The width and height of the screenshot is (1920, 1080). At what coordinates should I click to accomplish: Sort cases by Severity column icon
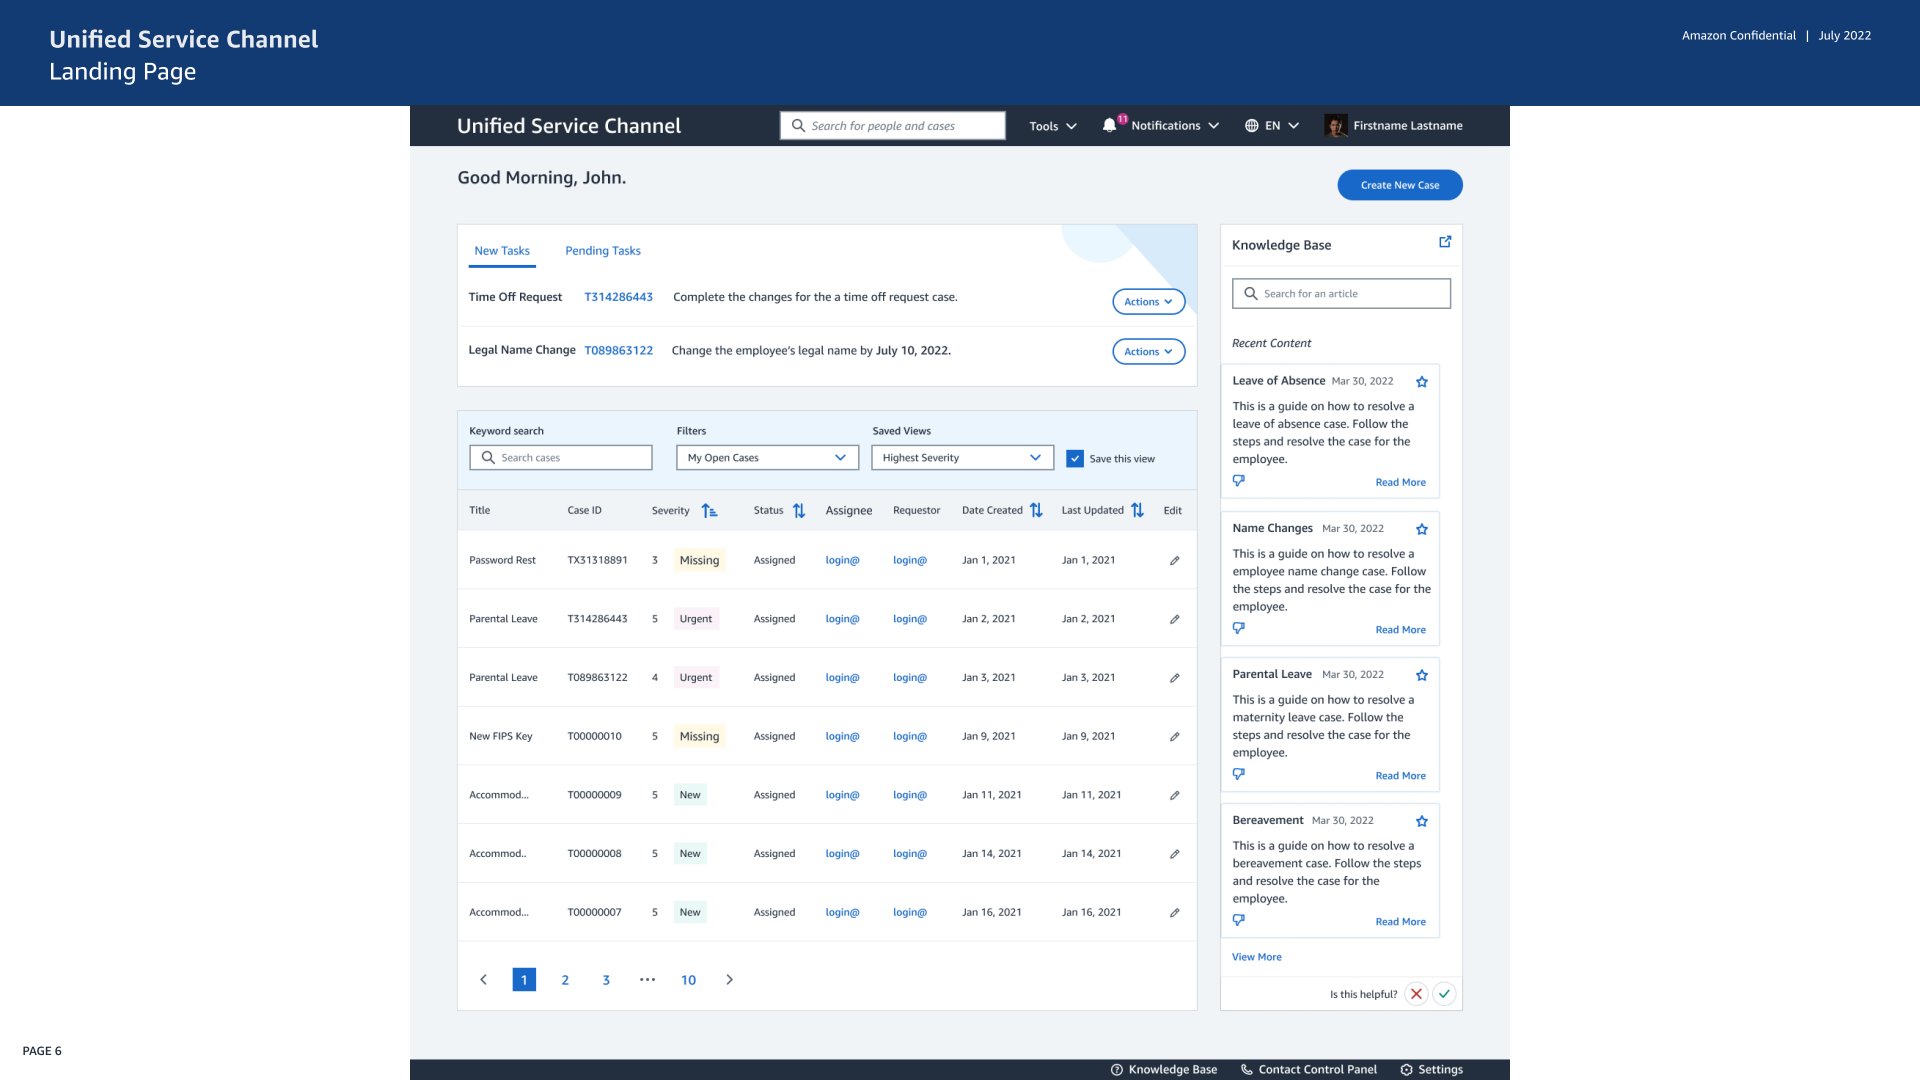click(709, 511)
